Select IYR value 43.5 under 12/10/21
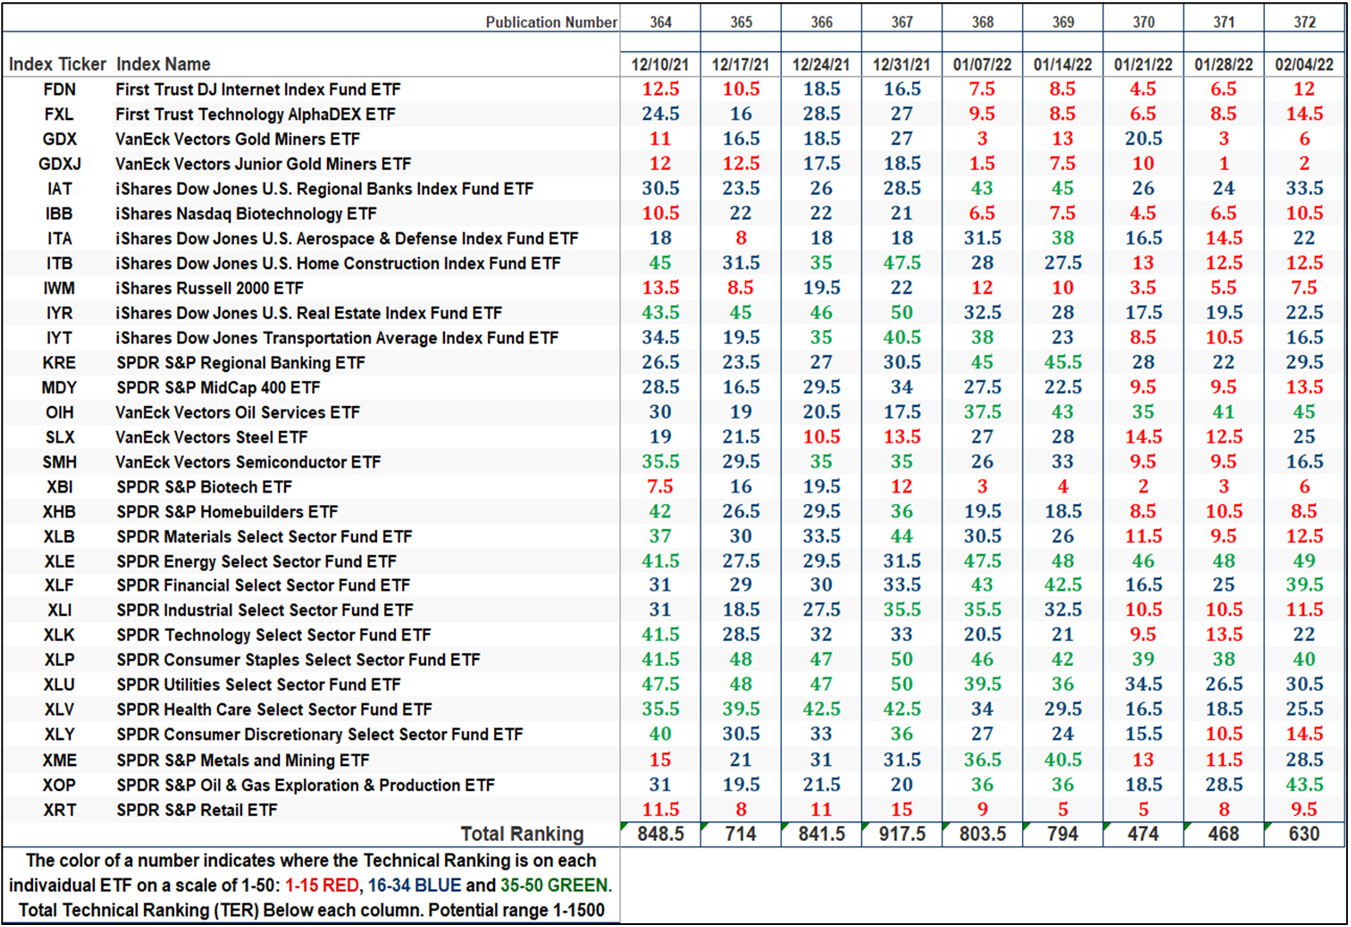 pos(660,313)
